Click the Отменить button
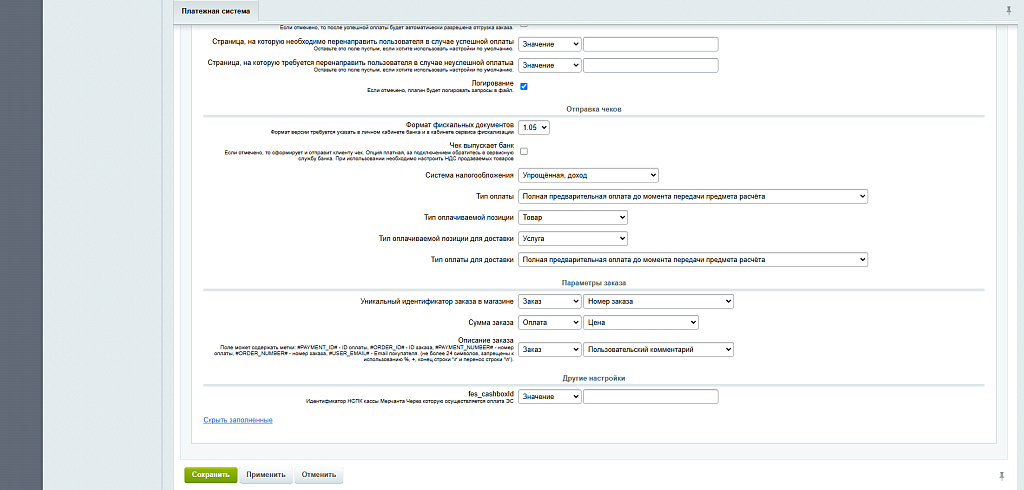 click(318, 475)
